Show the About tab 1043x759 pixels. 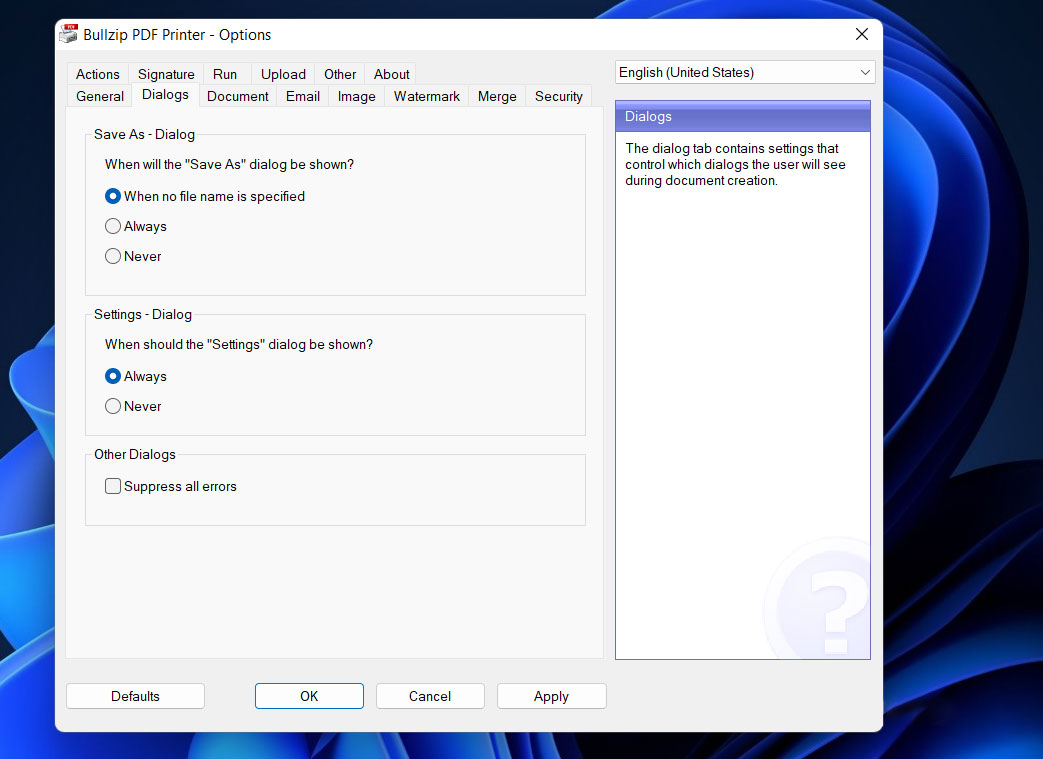391,74
